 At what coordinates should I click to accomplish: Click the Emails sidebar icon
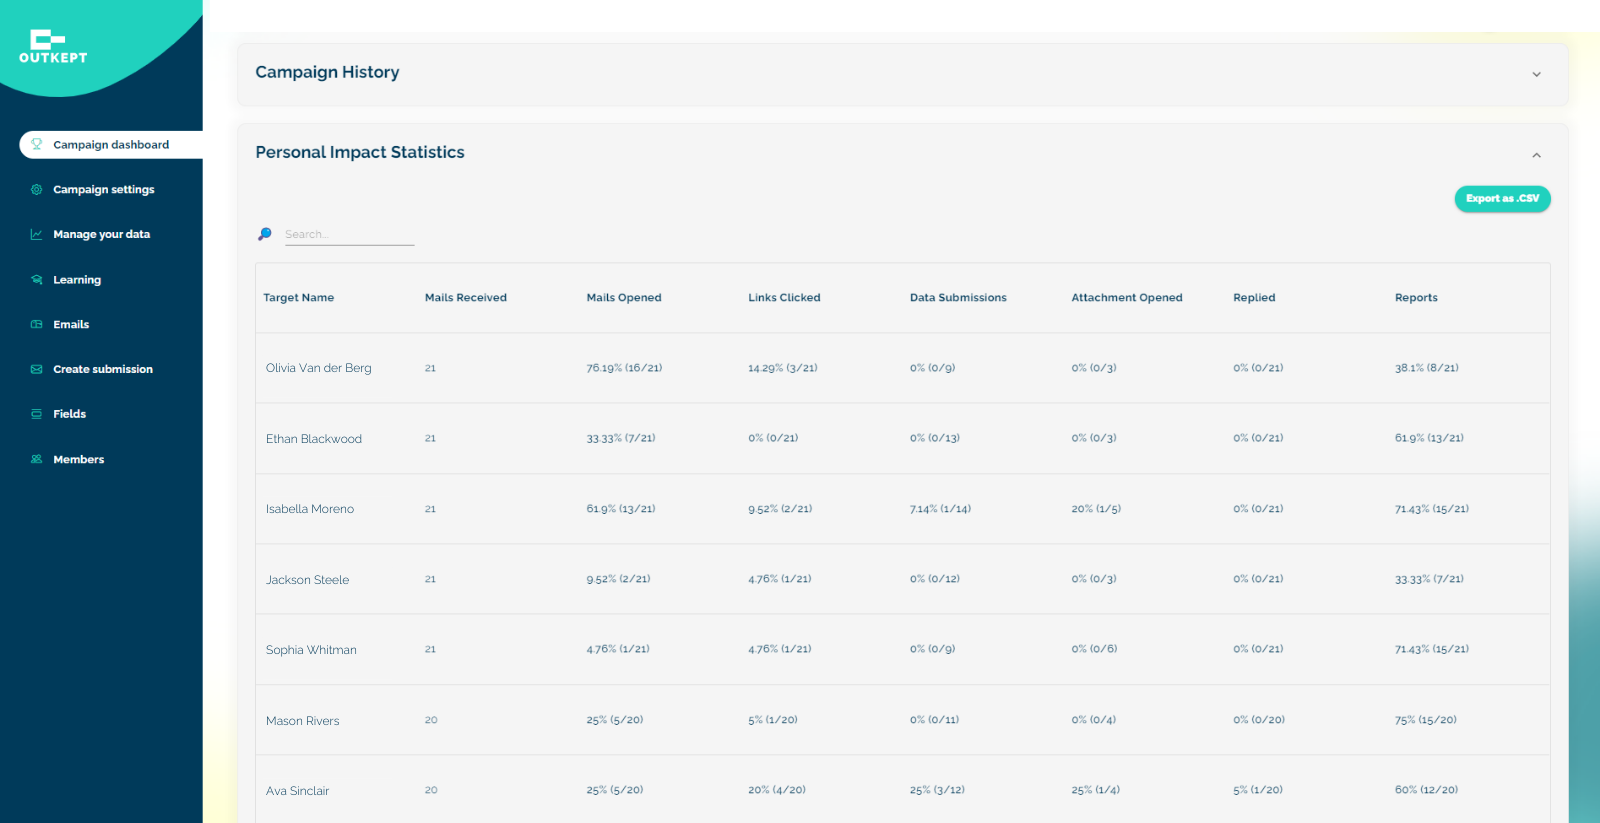pyautogui.click(x=37, y=324)
